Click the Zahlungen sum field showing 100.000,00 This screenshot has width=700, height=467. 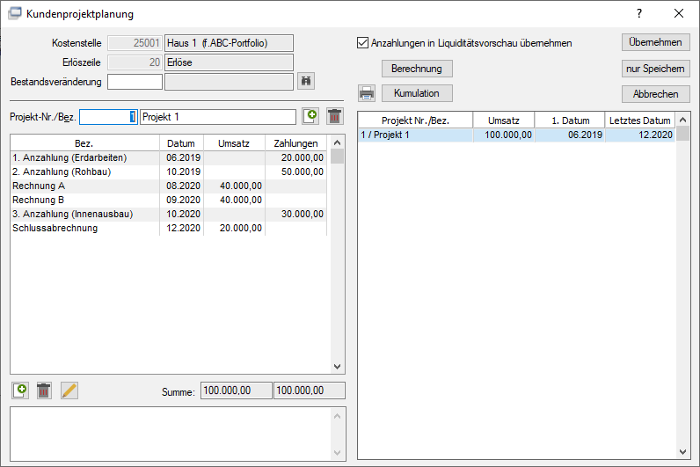(309, 391)
